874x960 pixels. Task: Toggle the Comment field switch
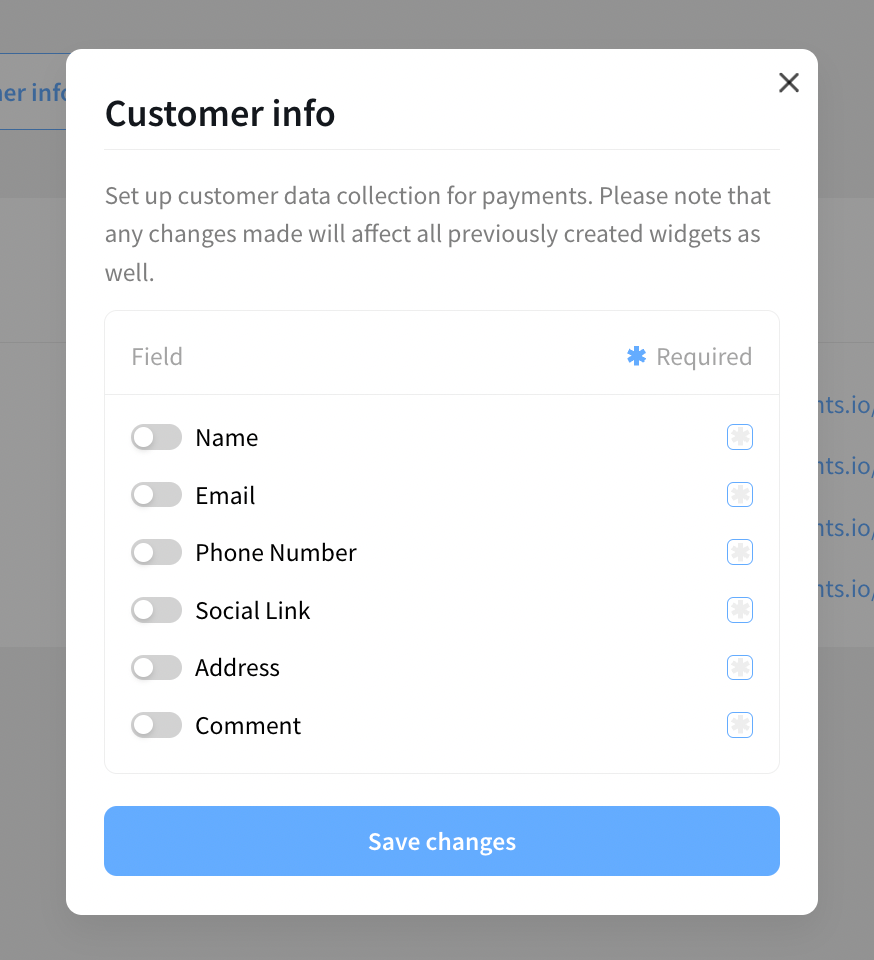[x=156, y=725]
